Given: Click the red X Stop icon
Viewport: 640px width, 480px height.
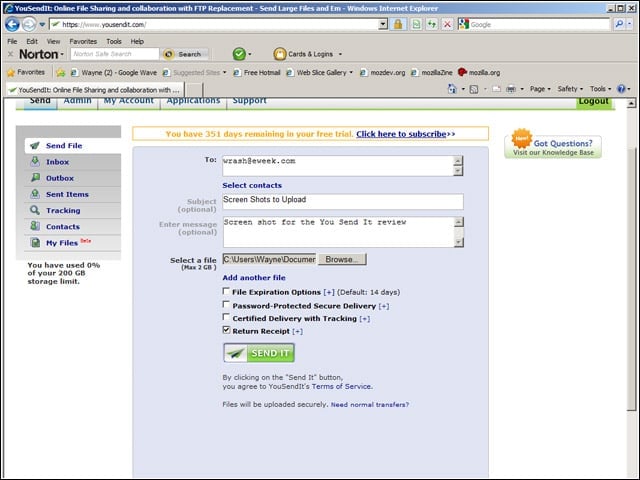Looking at the screenshot, I should (x=447, y=24).
